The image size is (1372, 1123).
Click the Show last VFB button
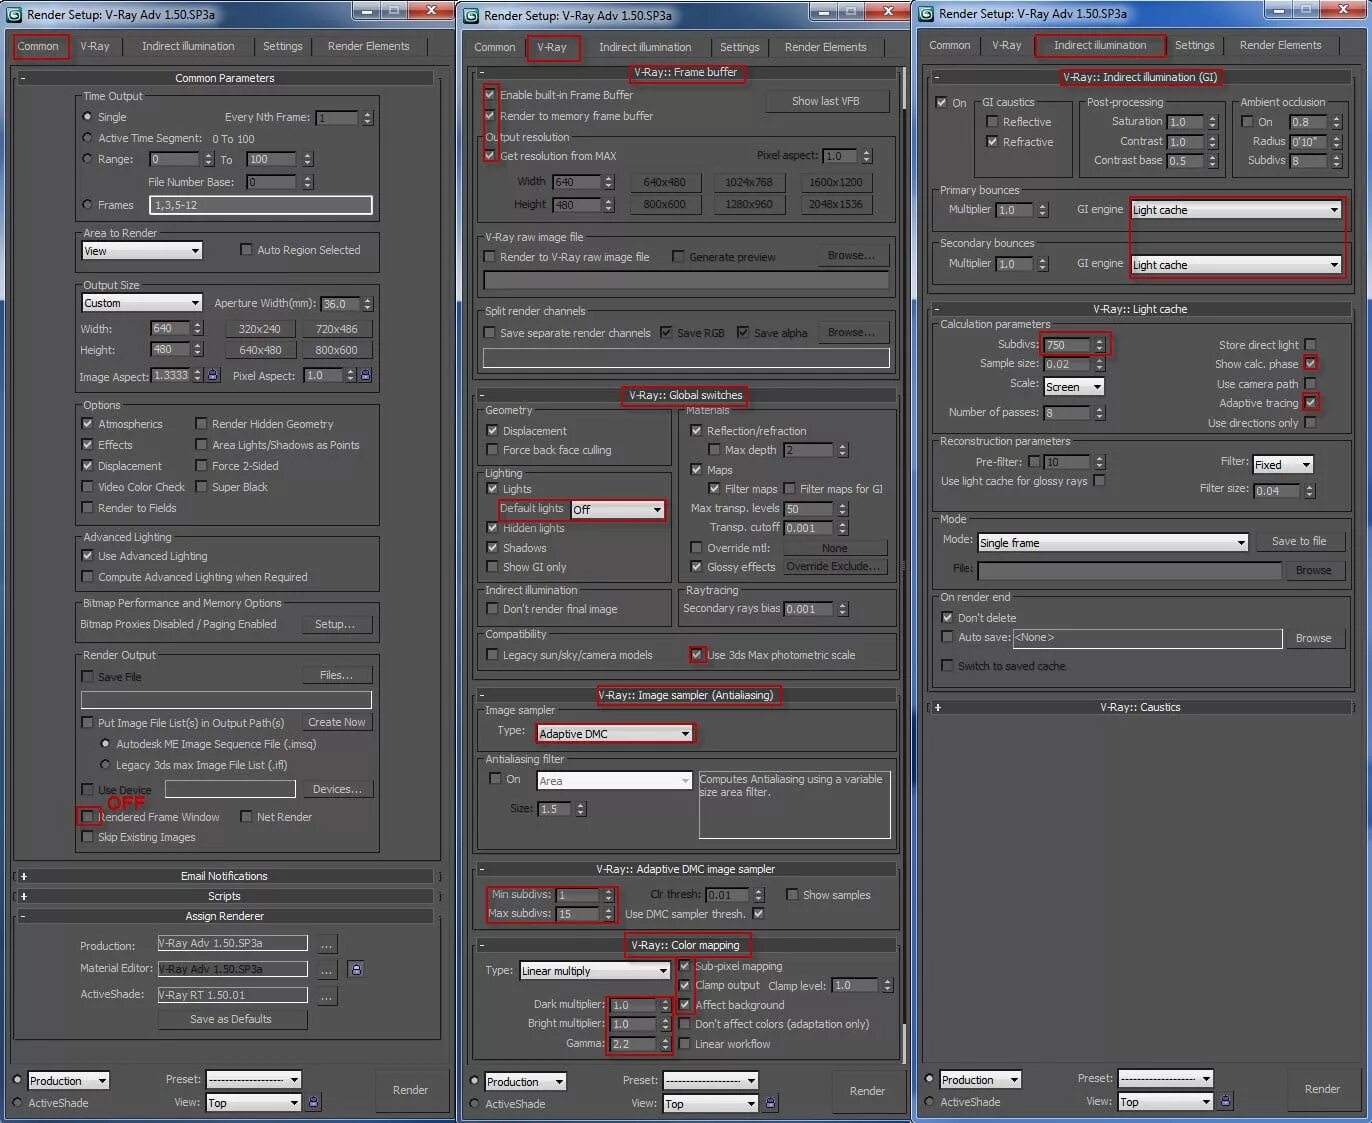click(x=825, y=101)
